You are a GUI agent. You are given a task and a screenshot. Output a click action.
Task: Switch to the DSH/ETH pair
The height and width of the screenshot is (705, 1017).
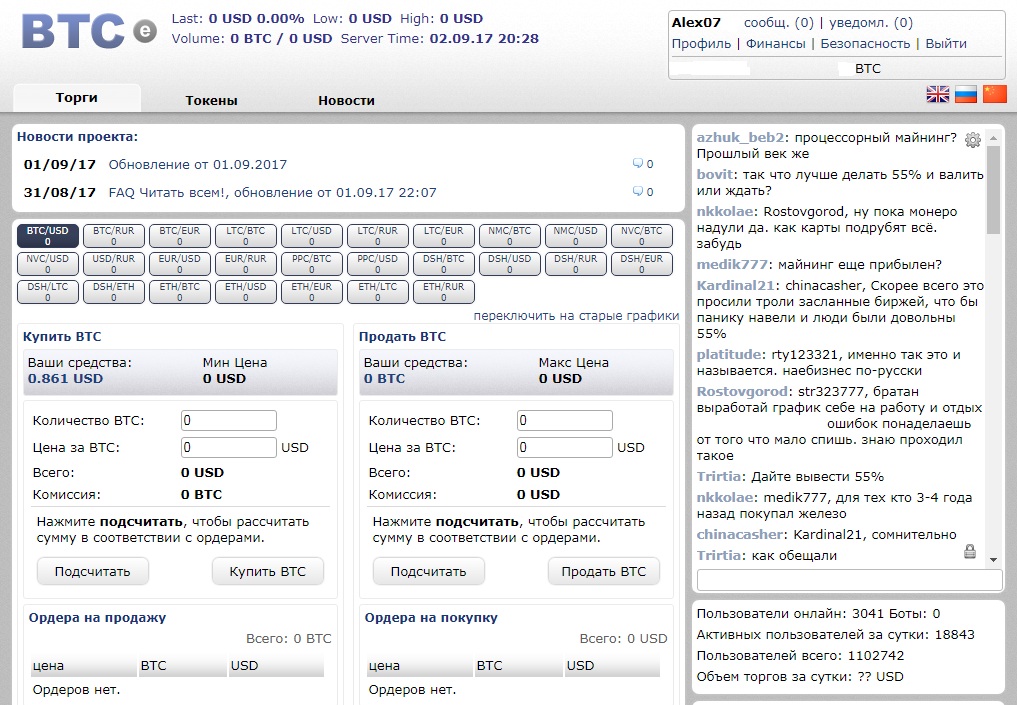click(x=114, y=292)
